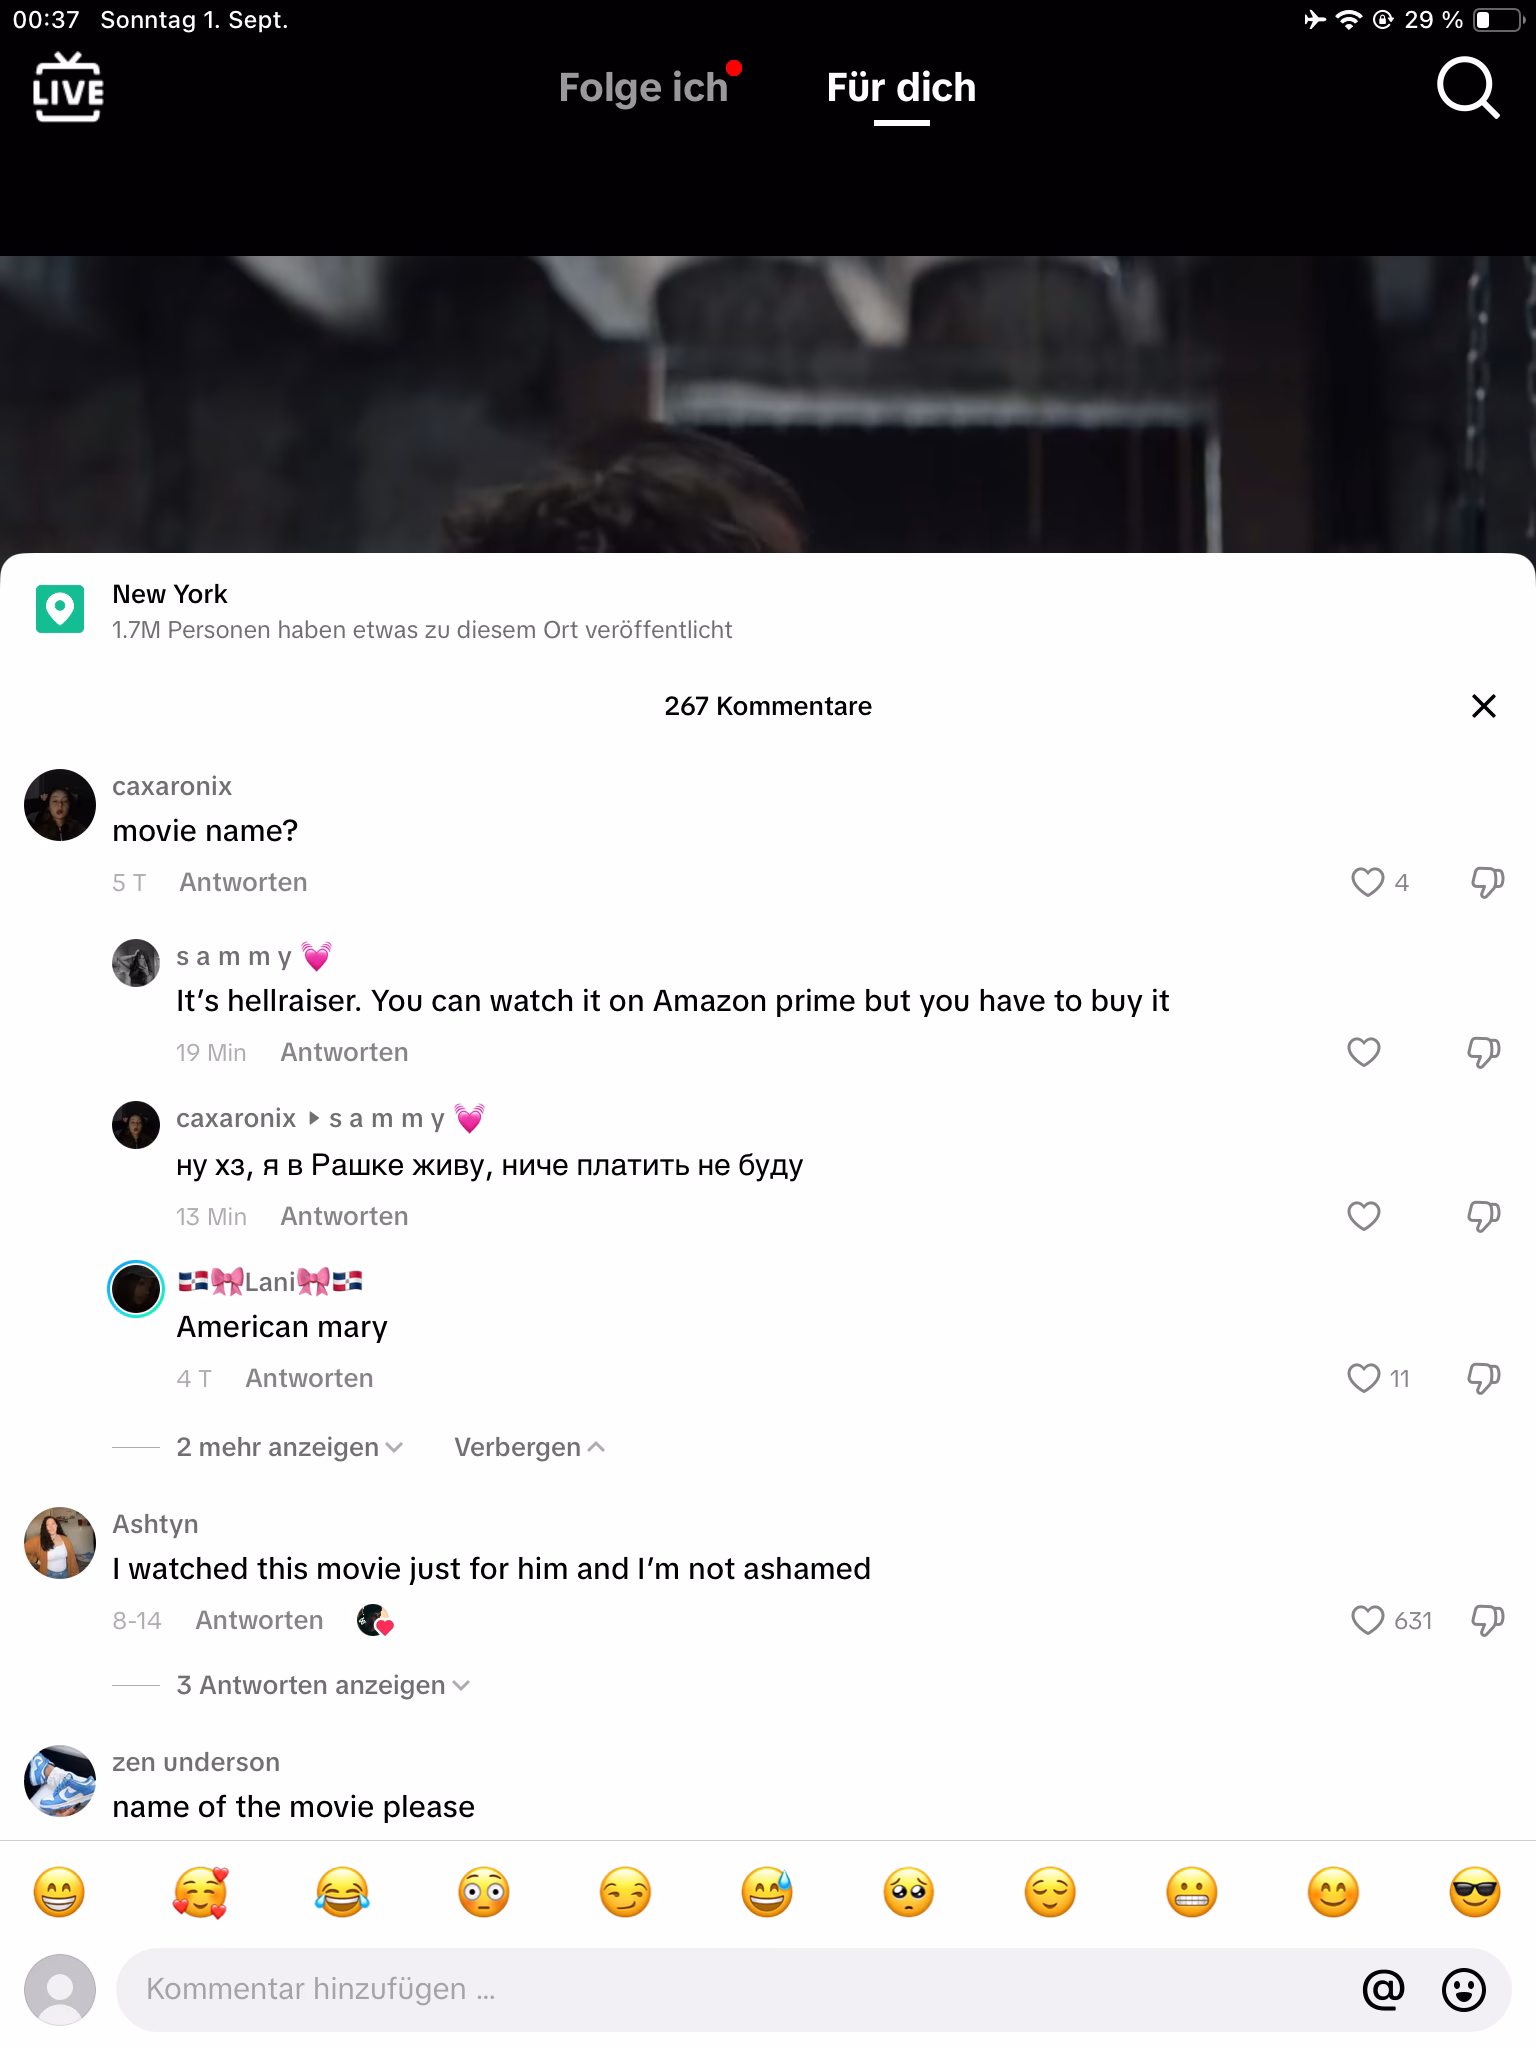Viewport: 1536px width, 2048px height.
Task: Insert the sunglasses emoji
Action: coord(1475,1892)
